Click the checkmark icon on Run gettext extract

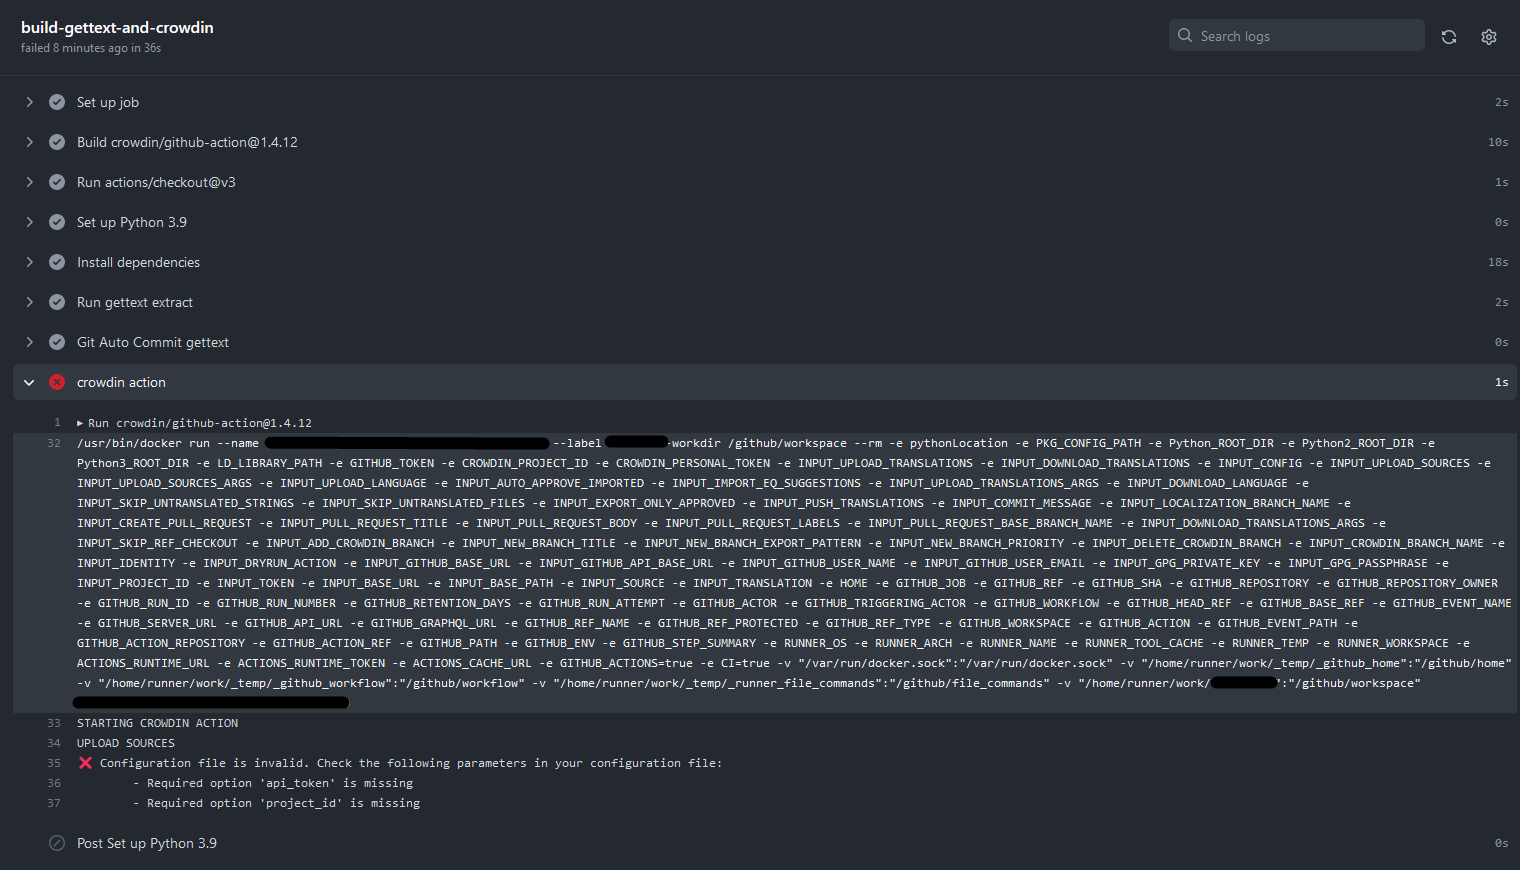tap(57, 301)
